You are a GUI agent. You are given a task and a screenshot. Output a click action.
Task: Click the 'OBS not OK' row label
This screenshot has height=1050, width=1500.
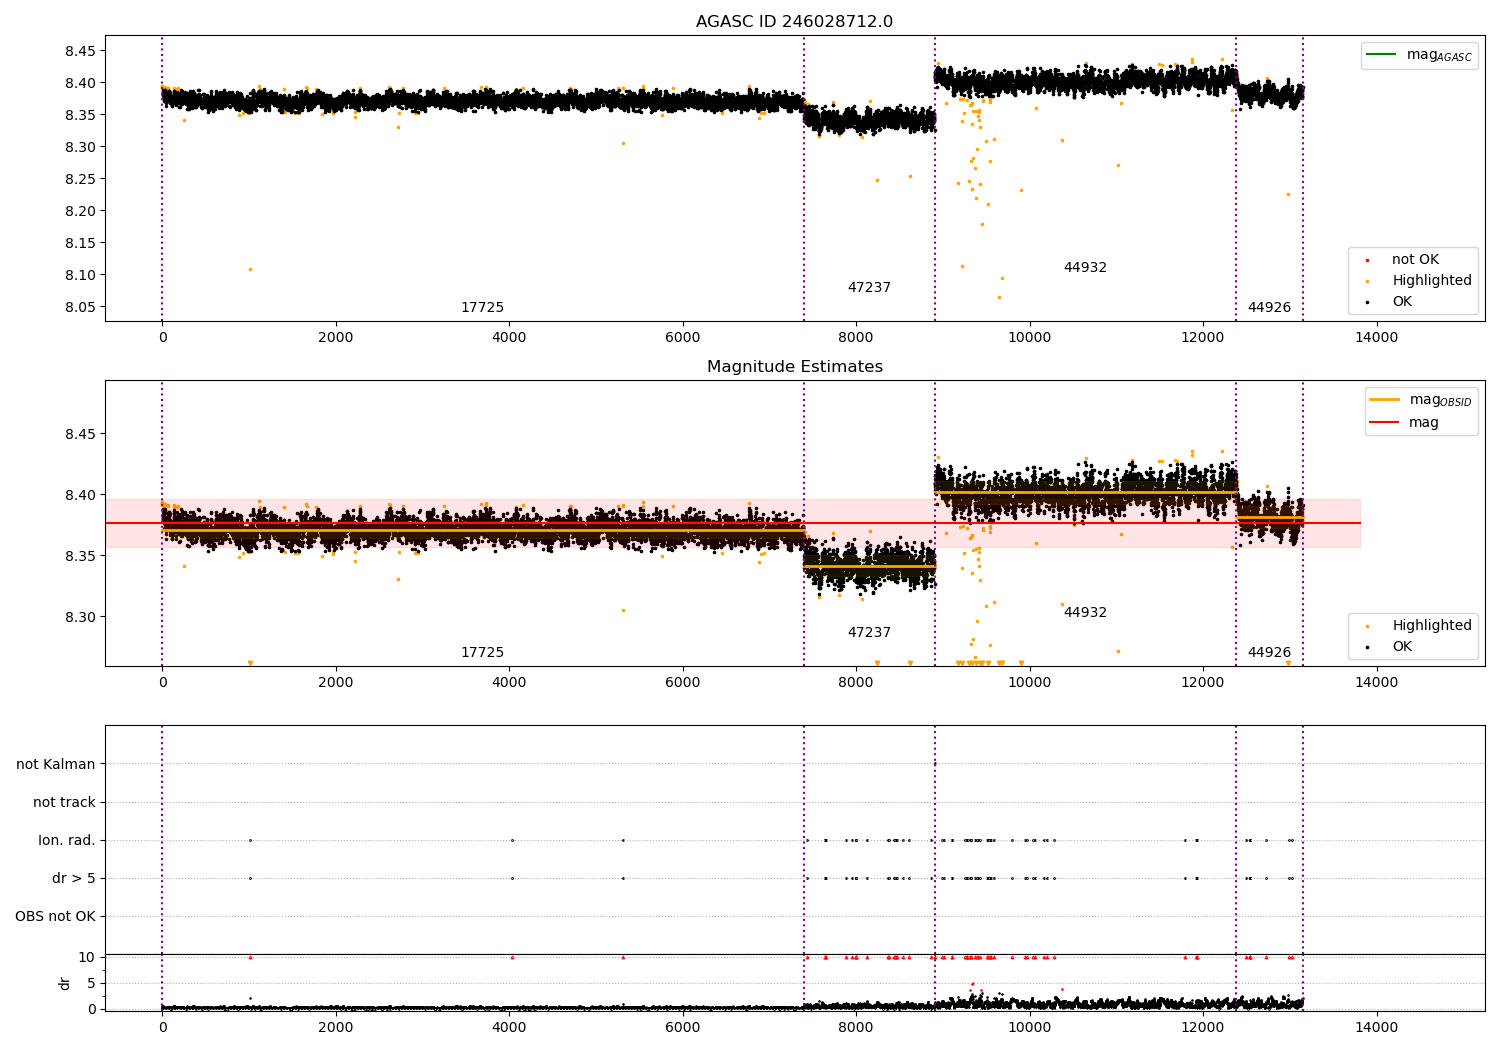point(55,917)
